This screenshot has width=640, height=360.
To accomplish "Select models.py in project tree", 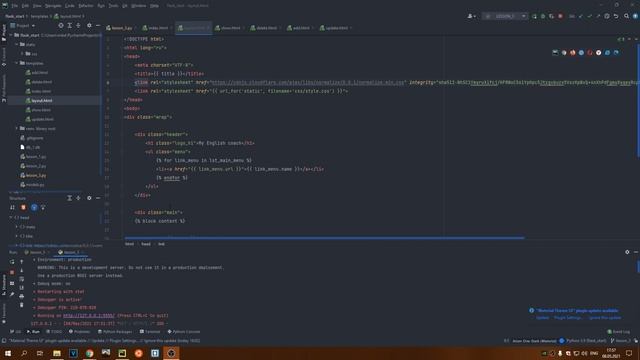I will (x=35, y=184).
